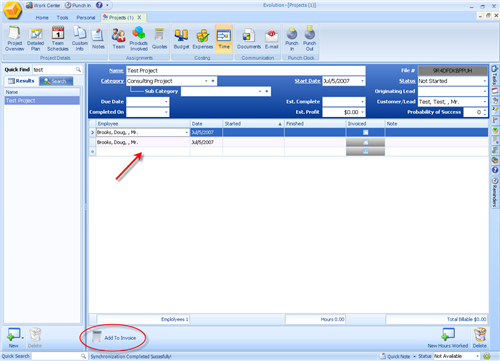This screenshot has height=361, width=500.
Task: Click the underlined Name label link
Action: click(116, 71)
